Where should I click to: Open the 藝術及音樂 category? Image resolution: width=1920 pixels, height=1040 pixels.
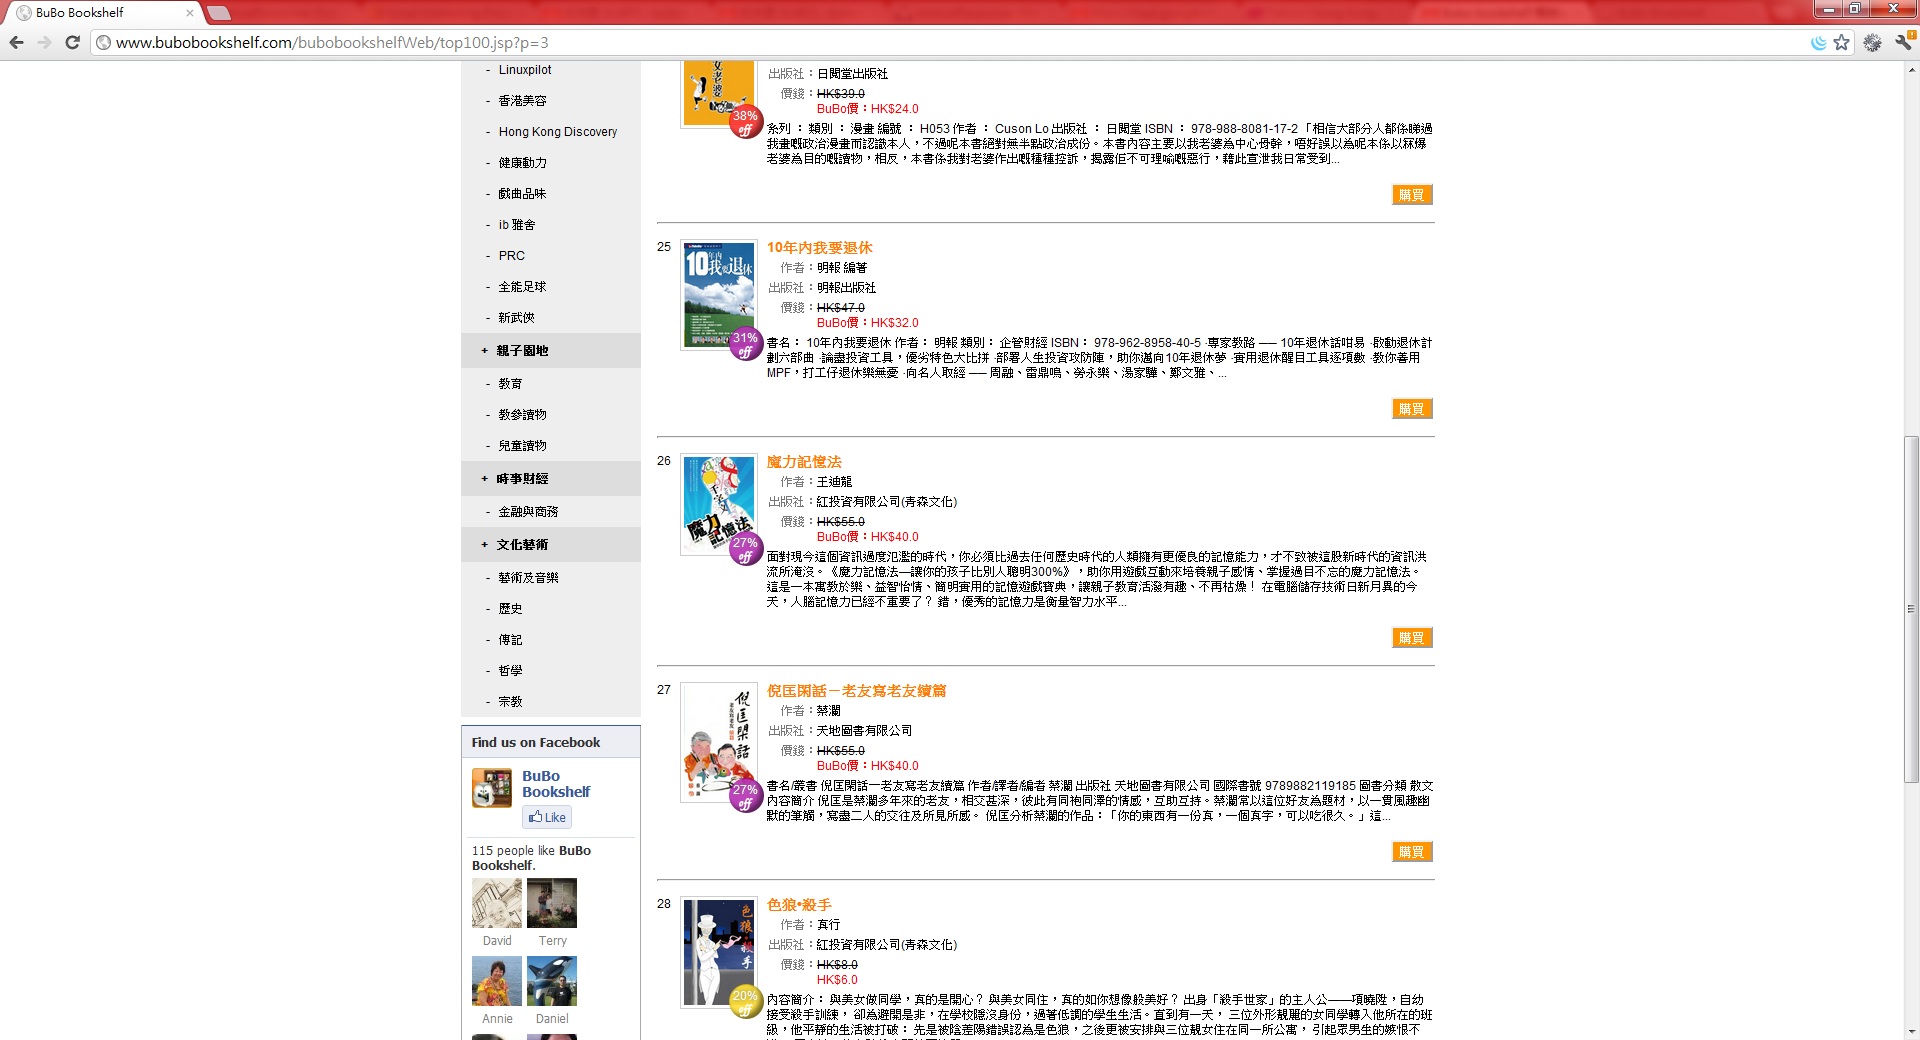pos(528,578)
